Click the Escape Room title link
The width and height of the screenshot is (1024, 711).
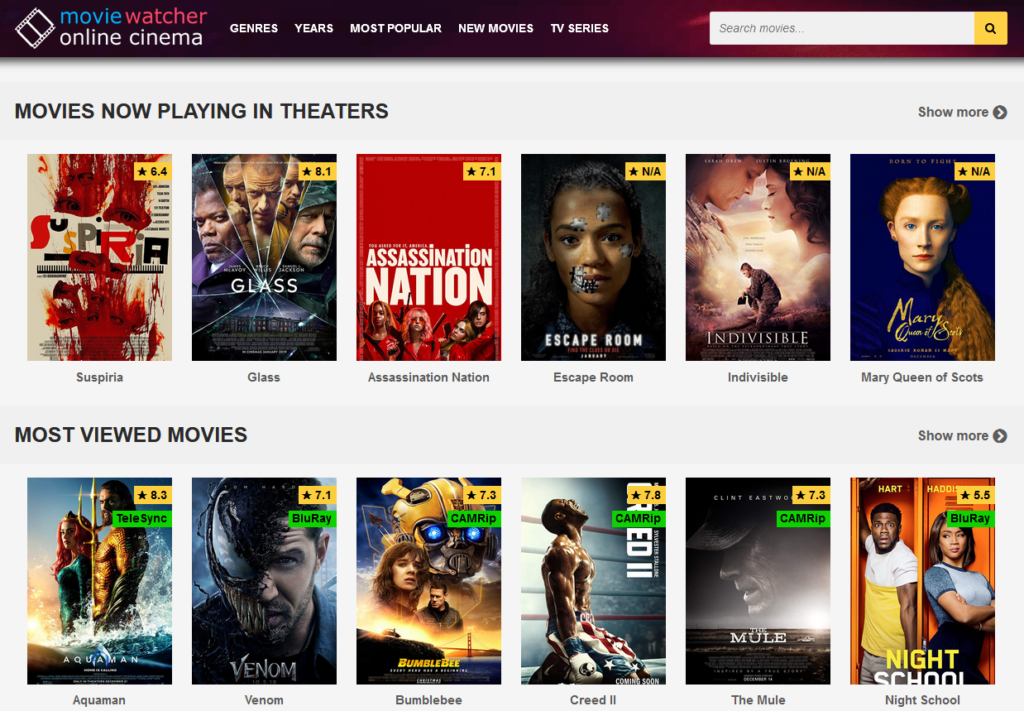593,377
